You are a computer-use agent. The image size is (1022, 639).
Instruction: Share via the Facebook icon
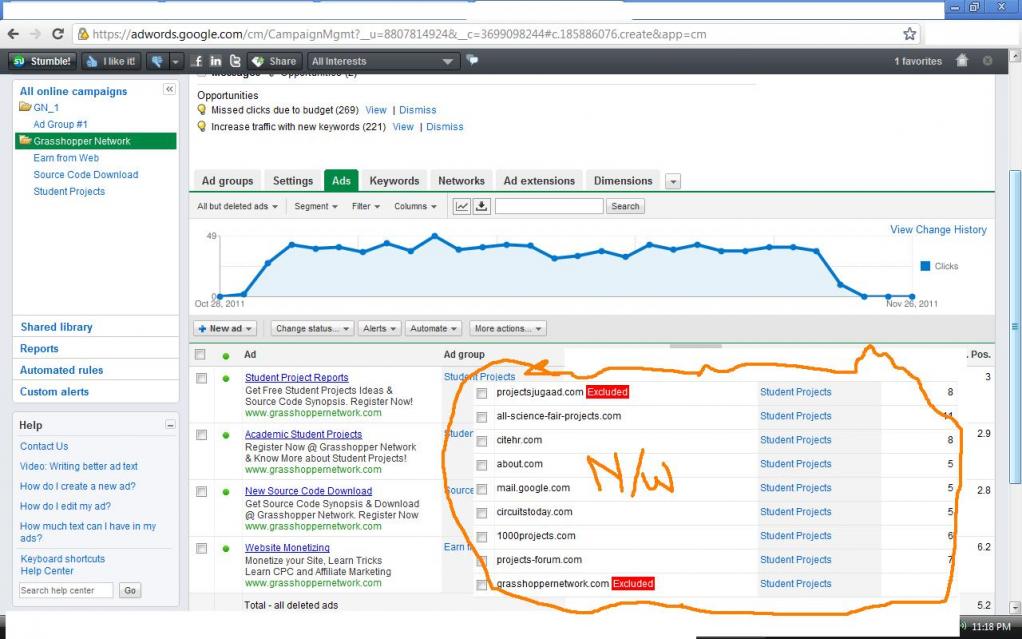196,61
